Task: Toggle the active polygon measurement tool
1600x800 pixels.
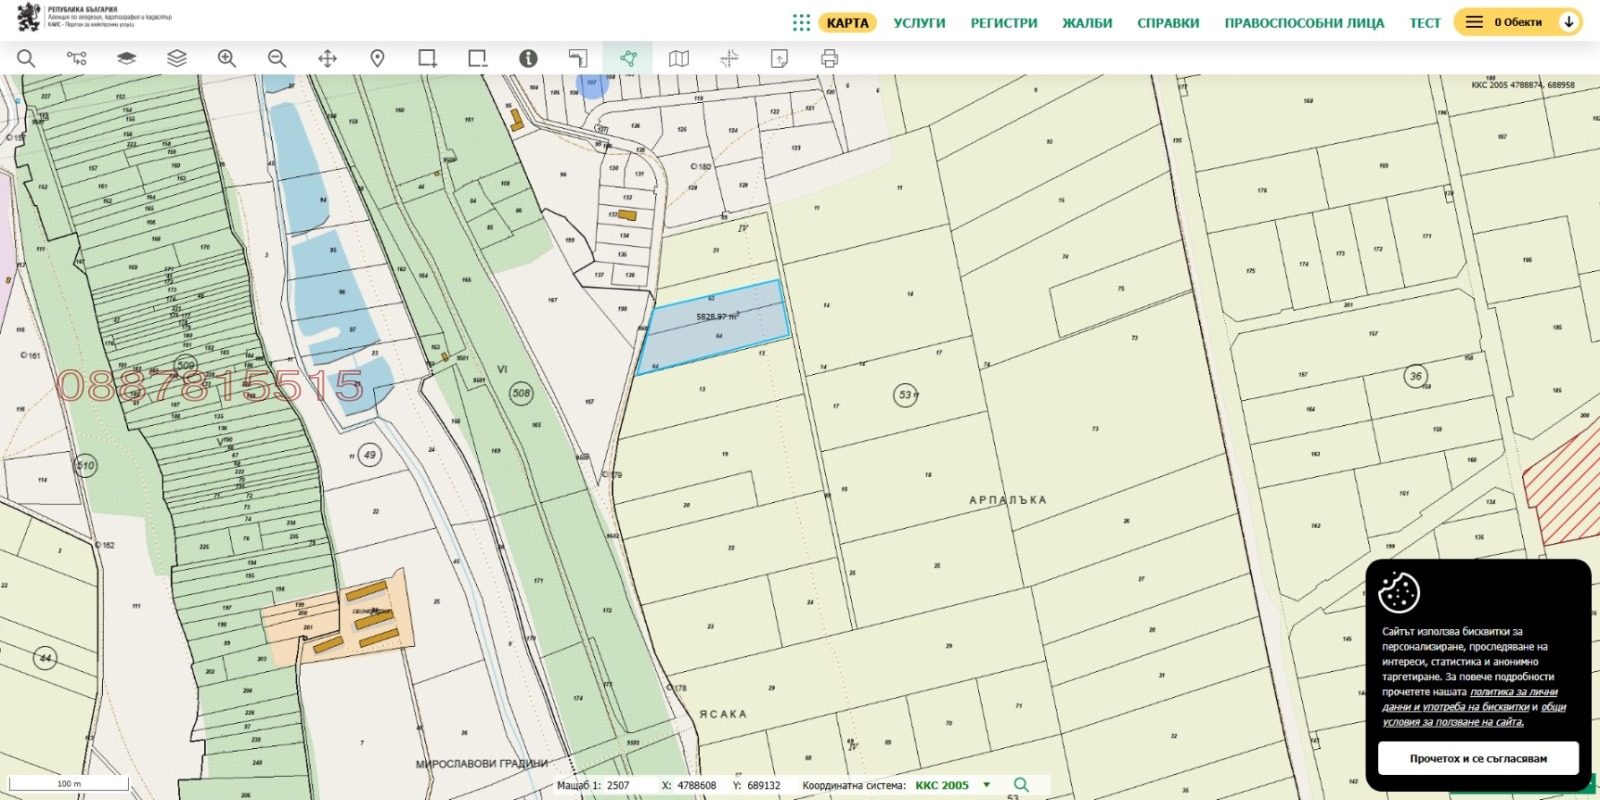Action: tap(628, 59)
